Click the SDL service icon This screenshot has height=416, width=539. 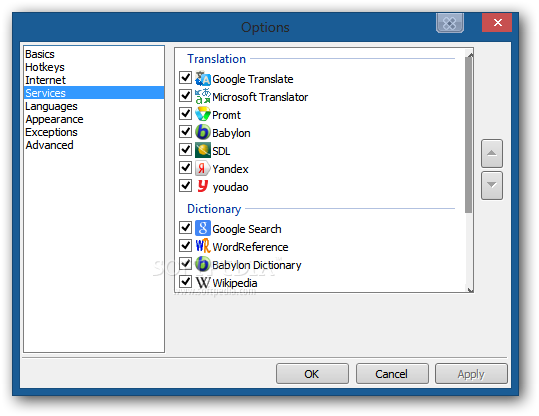(203, 151)
